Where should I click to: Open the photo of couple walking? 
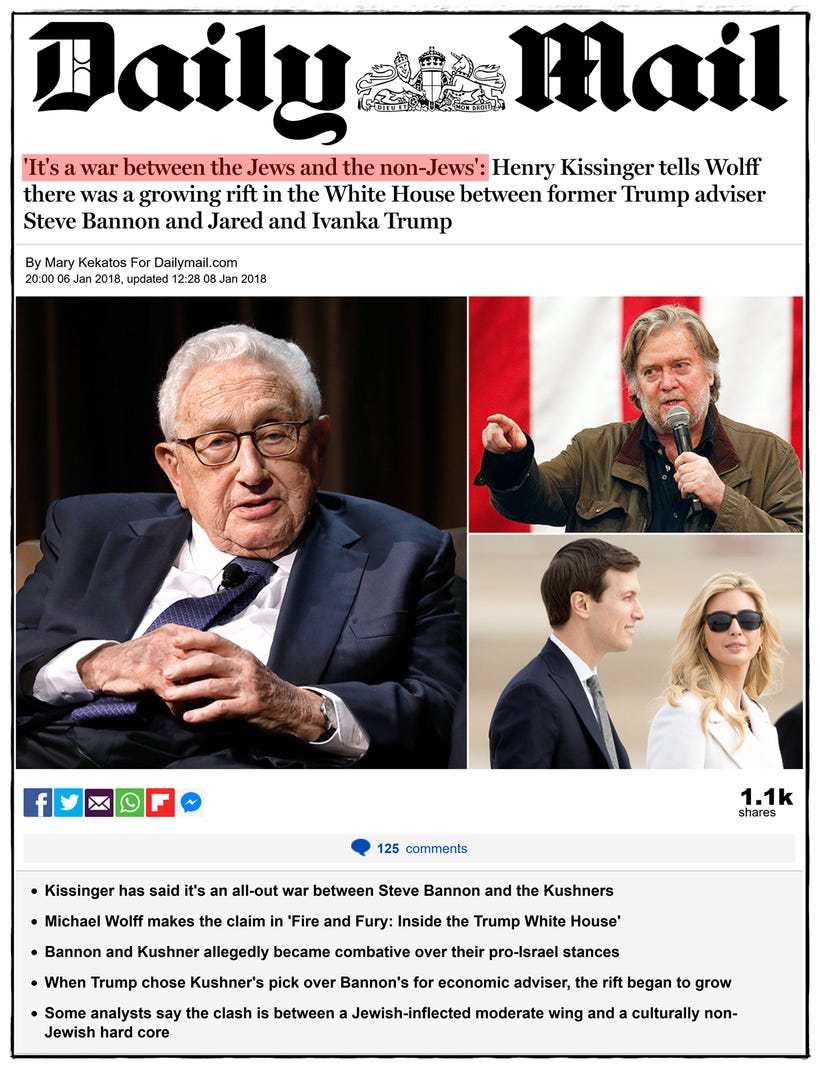[636, 652]
